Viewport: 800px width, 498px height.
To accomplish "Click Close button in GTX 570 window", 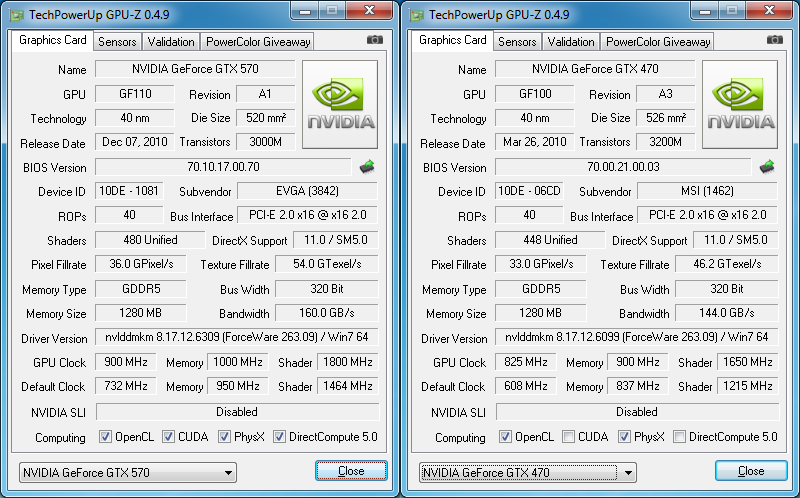I will 351,470.
